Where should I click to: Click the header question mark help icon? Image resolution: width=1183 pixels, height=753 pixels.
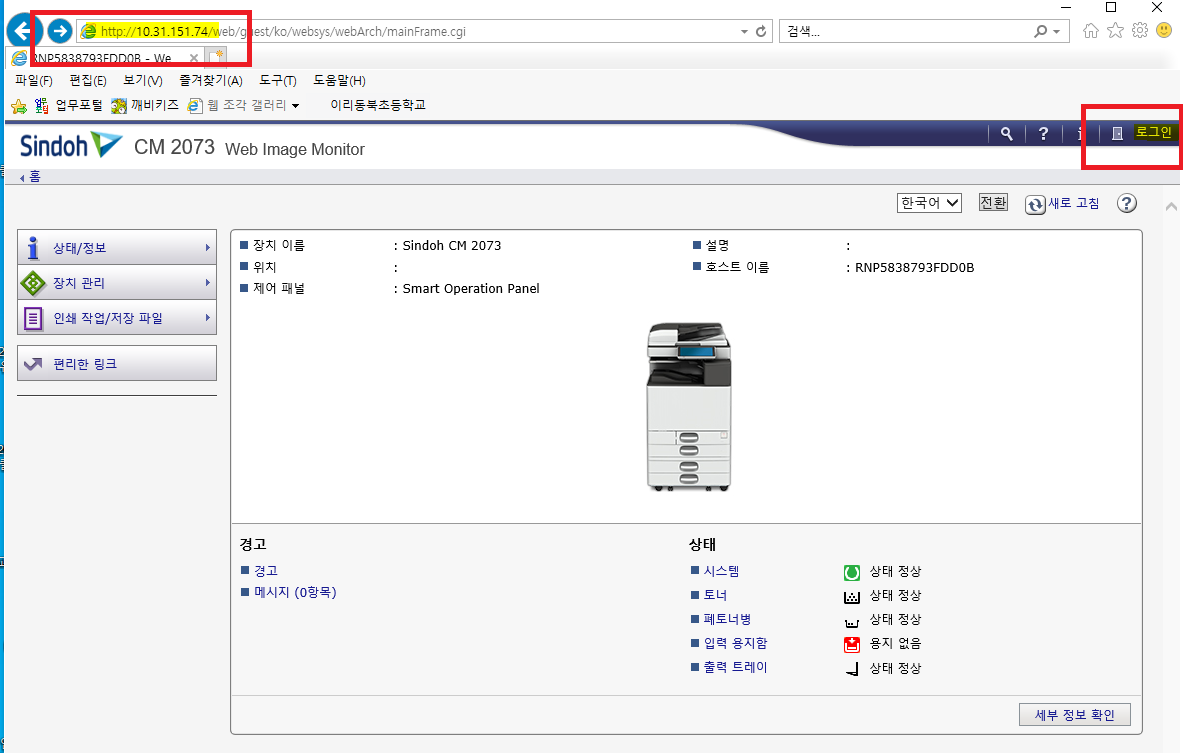(1043, 134)
